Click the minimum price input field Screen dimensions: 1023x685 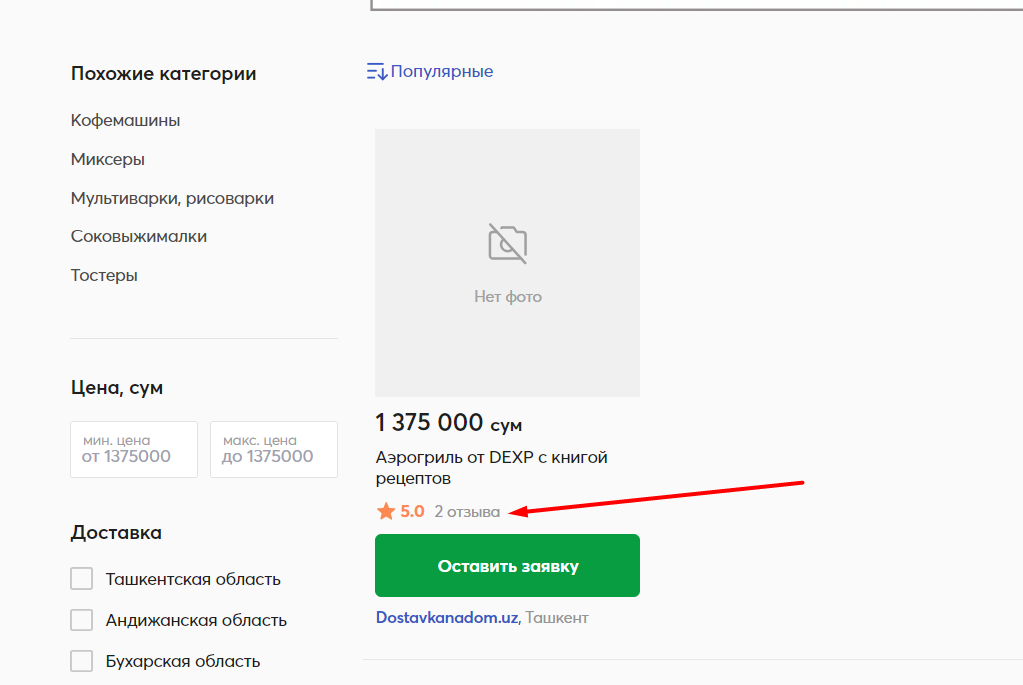click(x=134, y=449)
